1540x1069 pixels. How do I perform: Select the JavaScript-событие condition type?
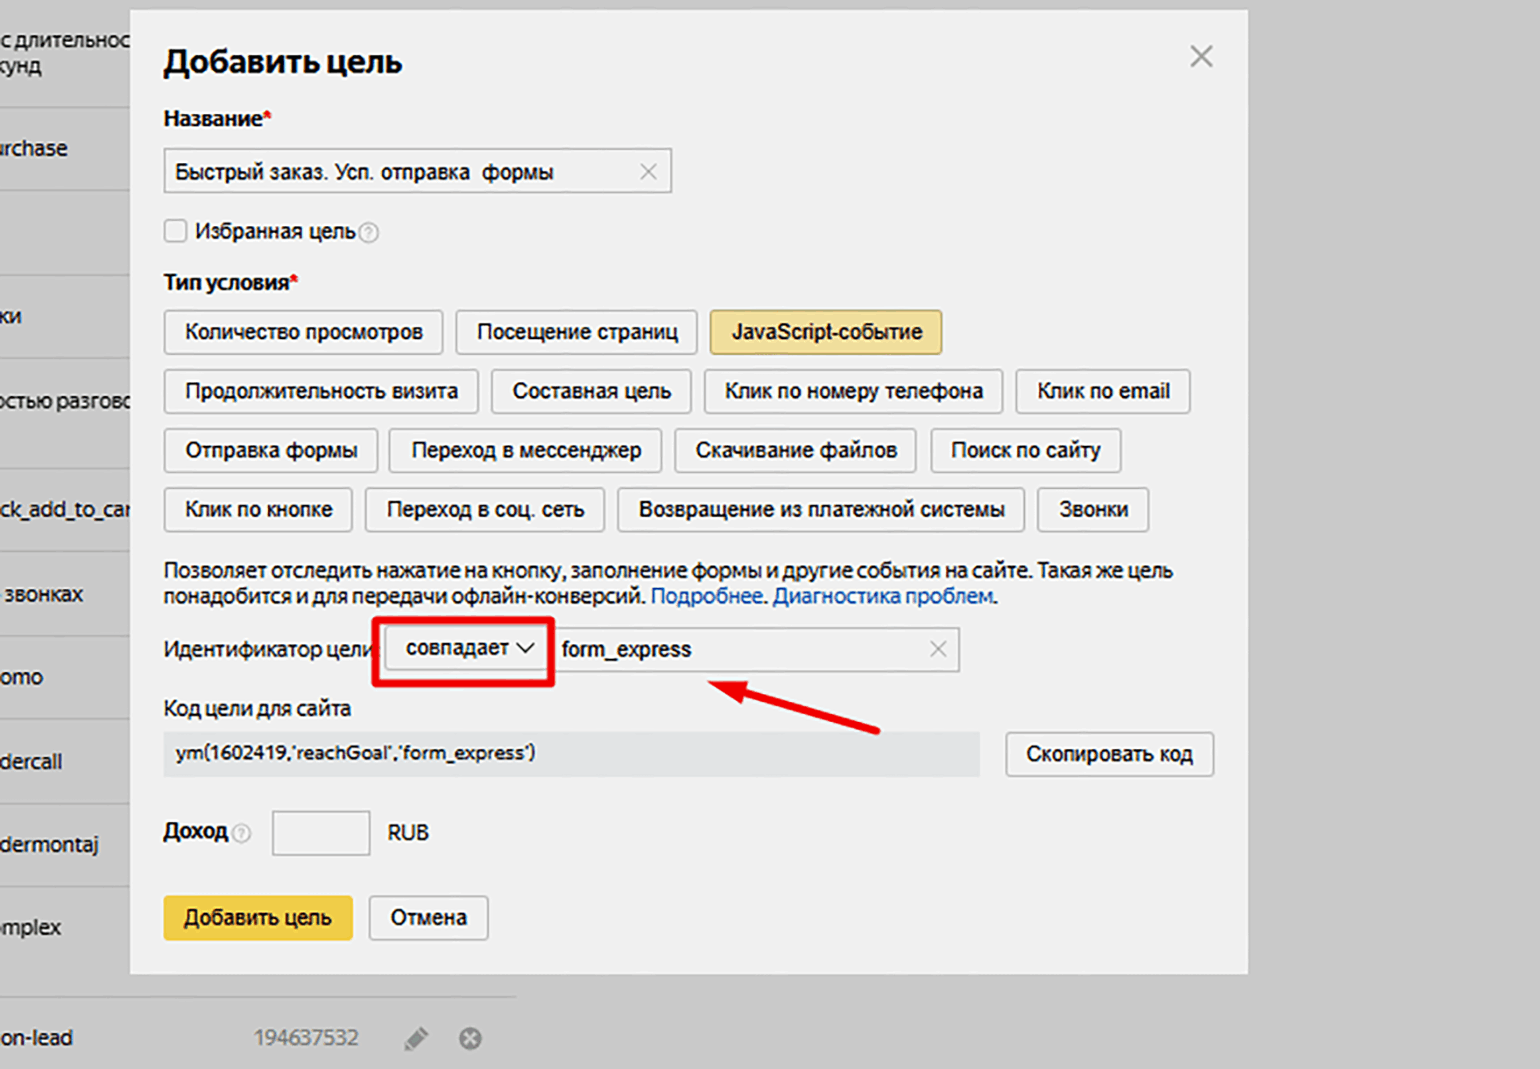pos(826,332)
